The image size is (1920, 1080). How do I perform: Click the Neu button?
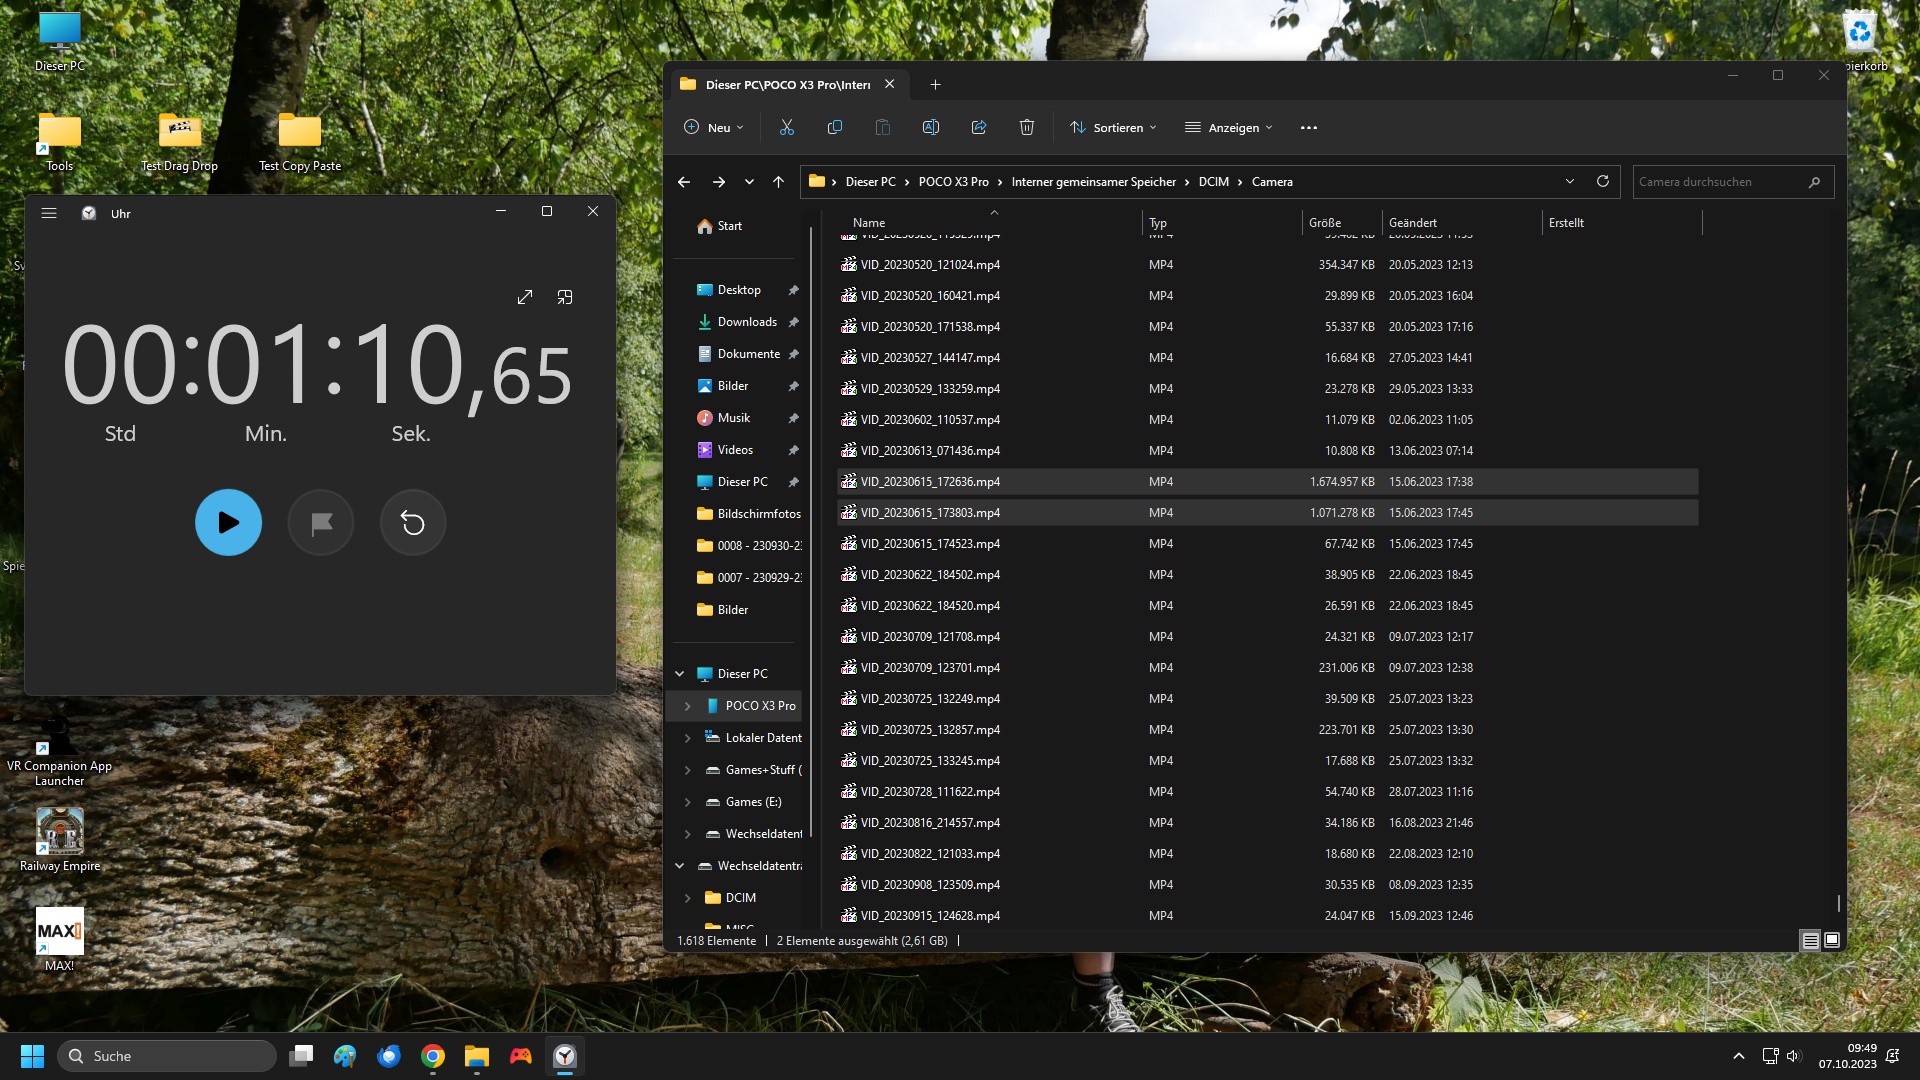(x=714, y=127)
